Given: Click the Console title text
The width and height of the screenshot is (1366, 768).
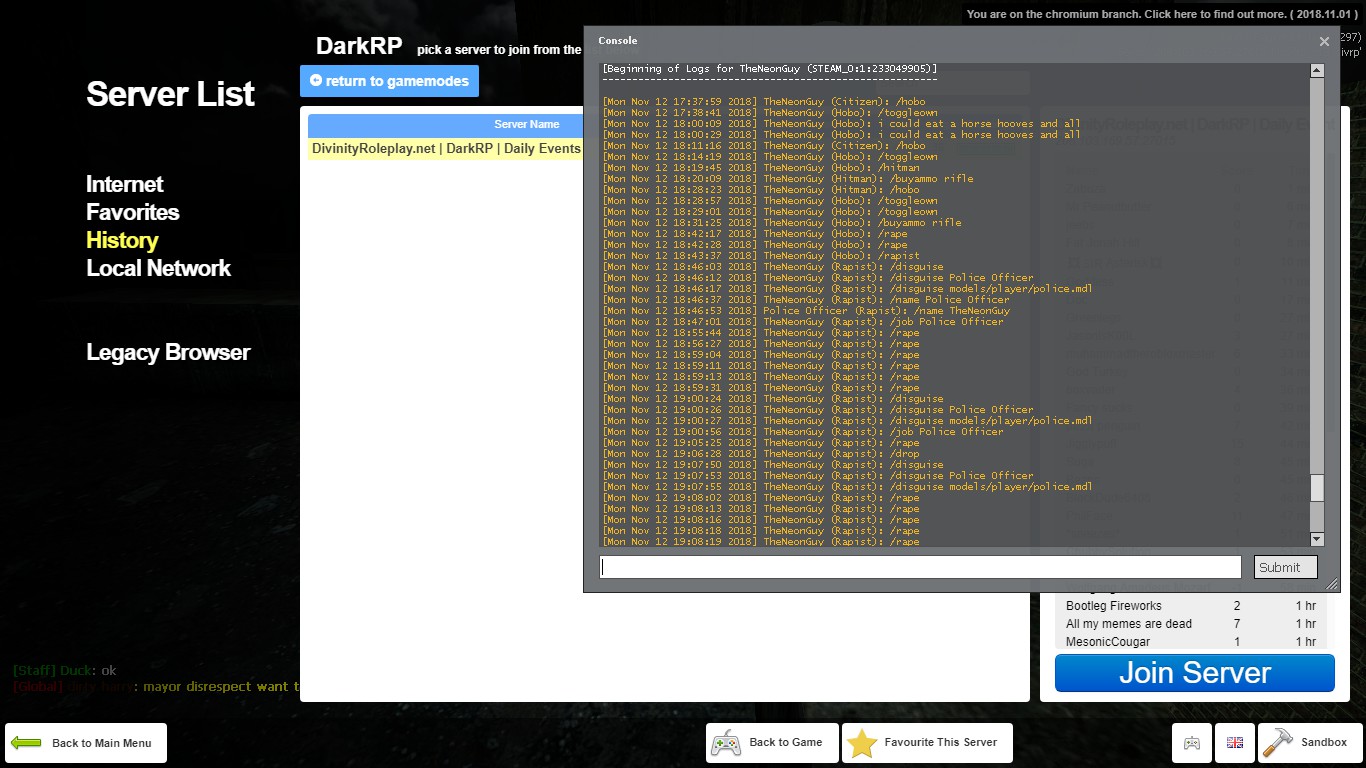Looking at the screenshot, I should pos(618,41).
